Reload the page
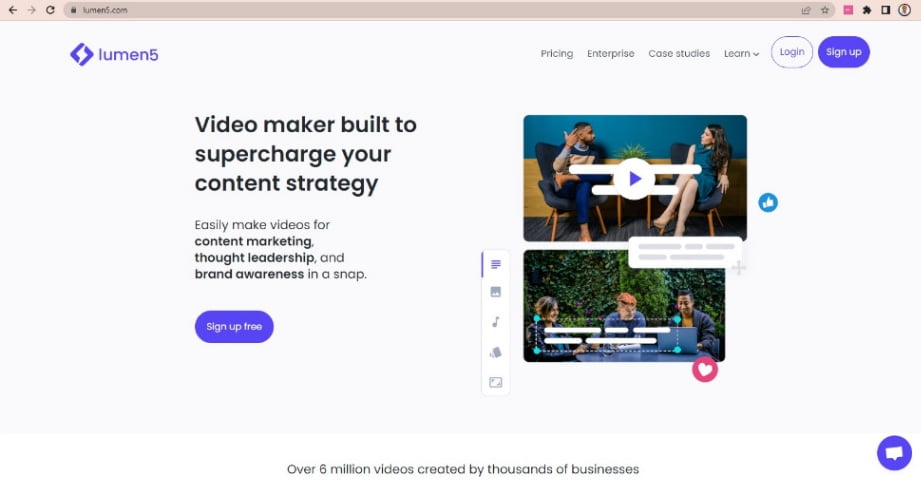This screenshot has width=921, height=481. [51, 10]
